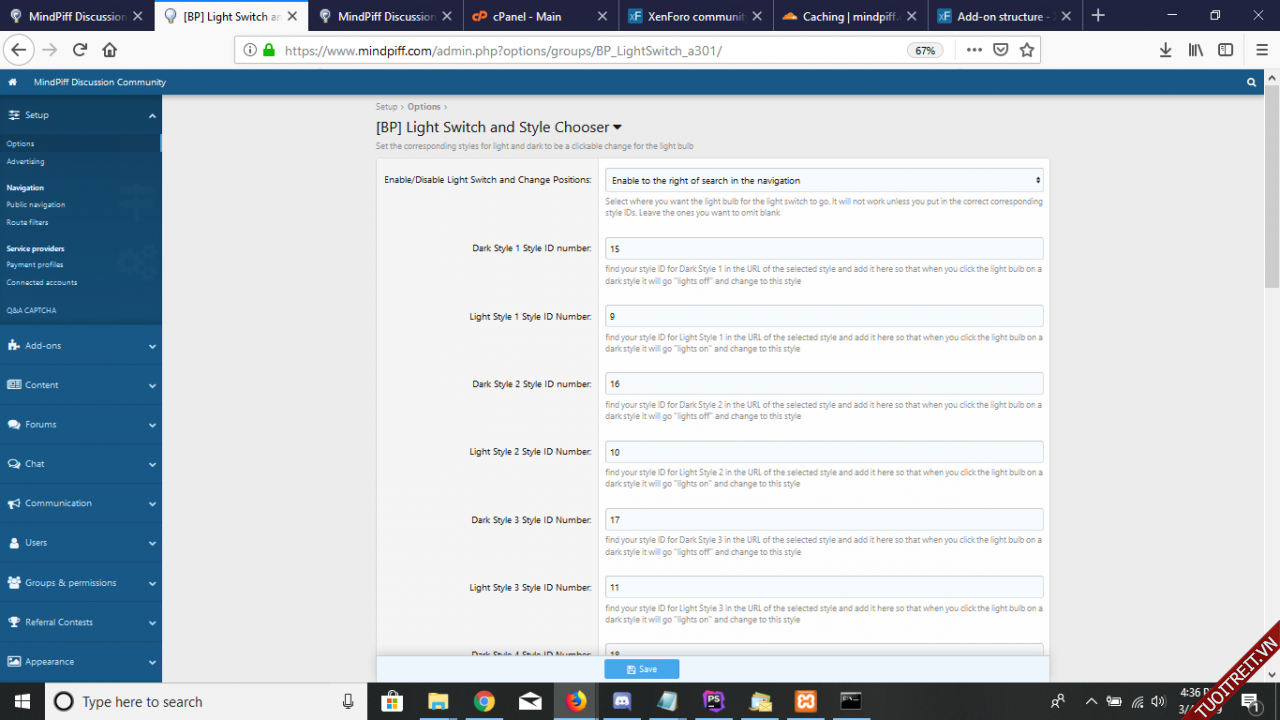Open the Light Switch position dropdown
The height and width of the screenshot is (720, 1280).
tap(824, 181)
